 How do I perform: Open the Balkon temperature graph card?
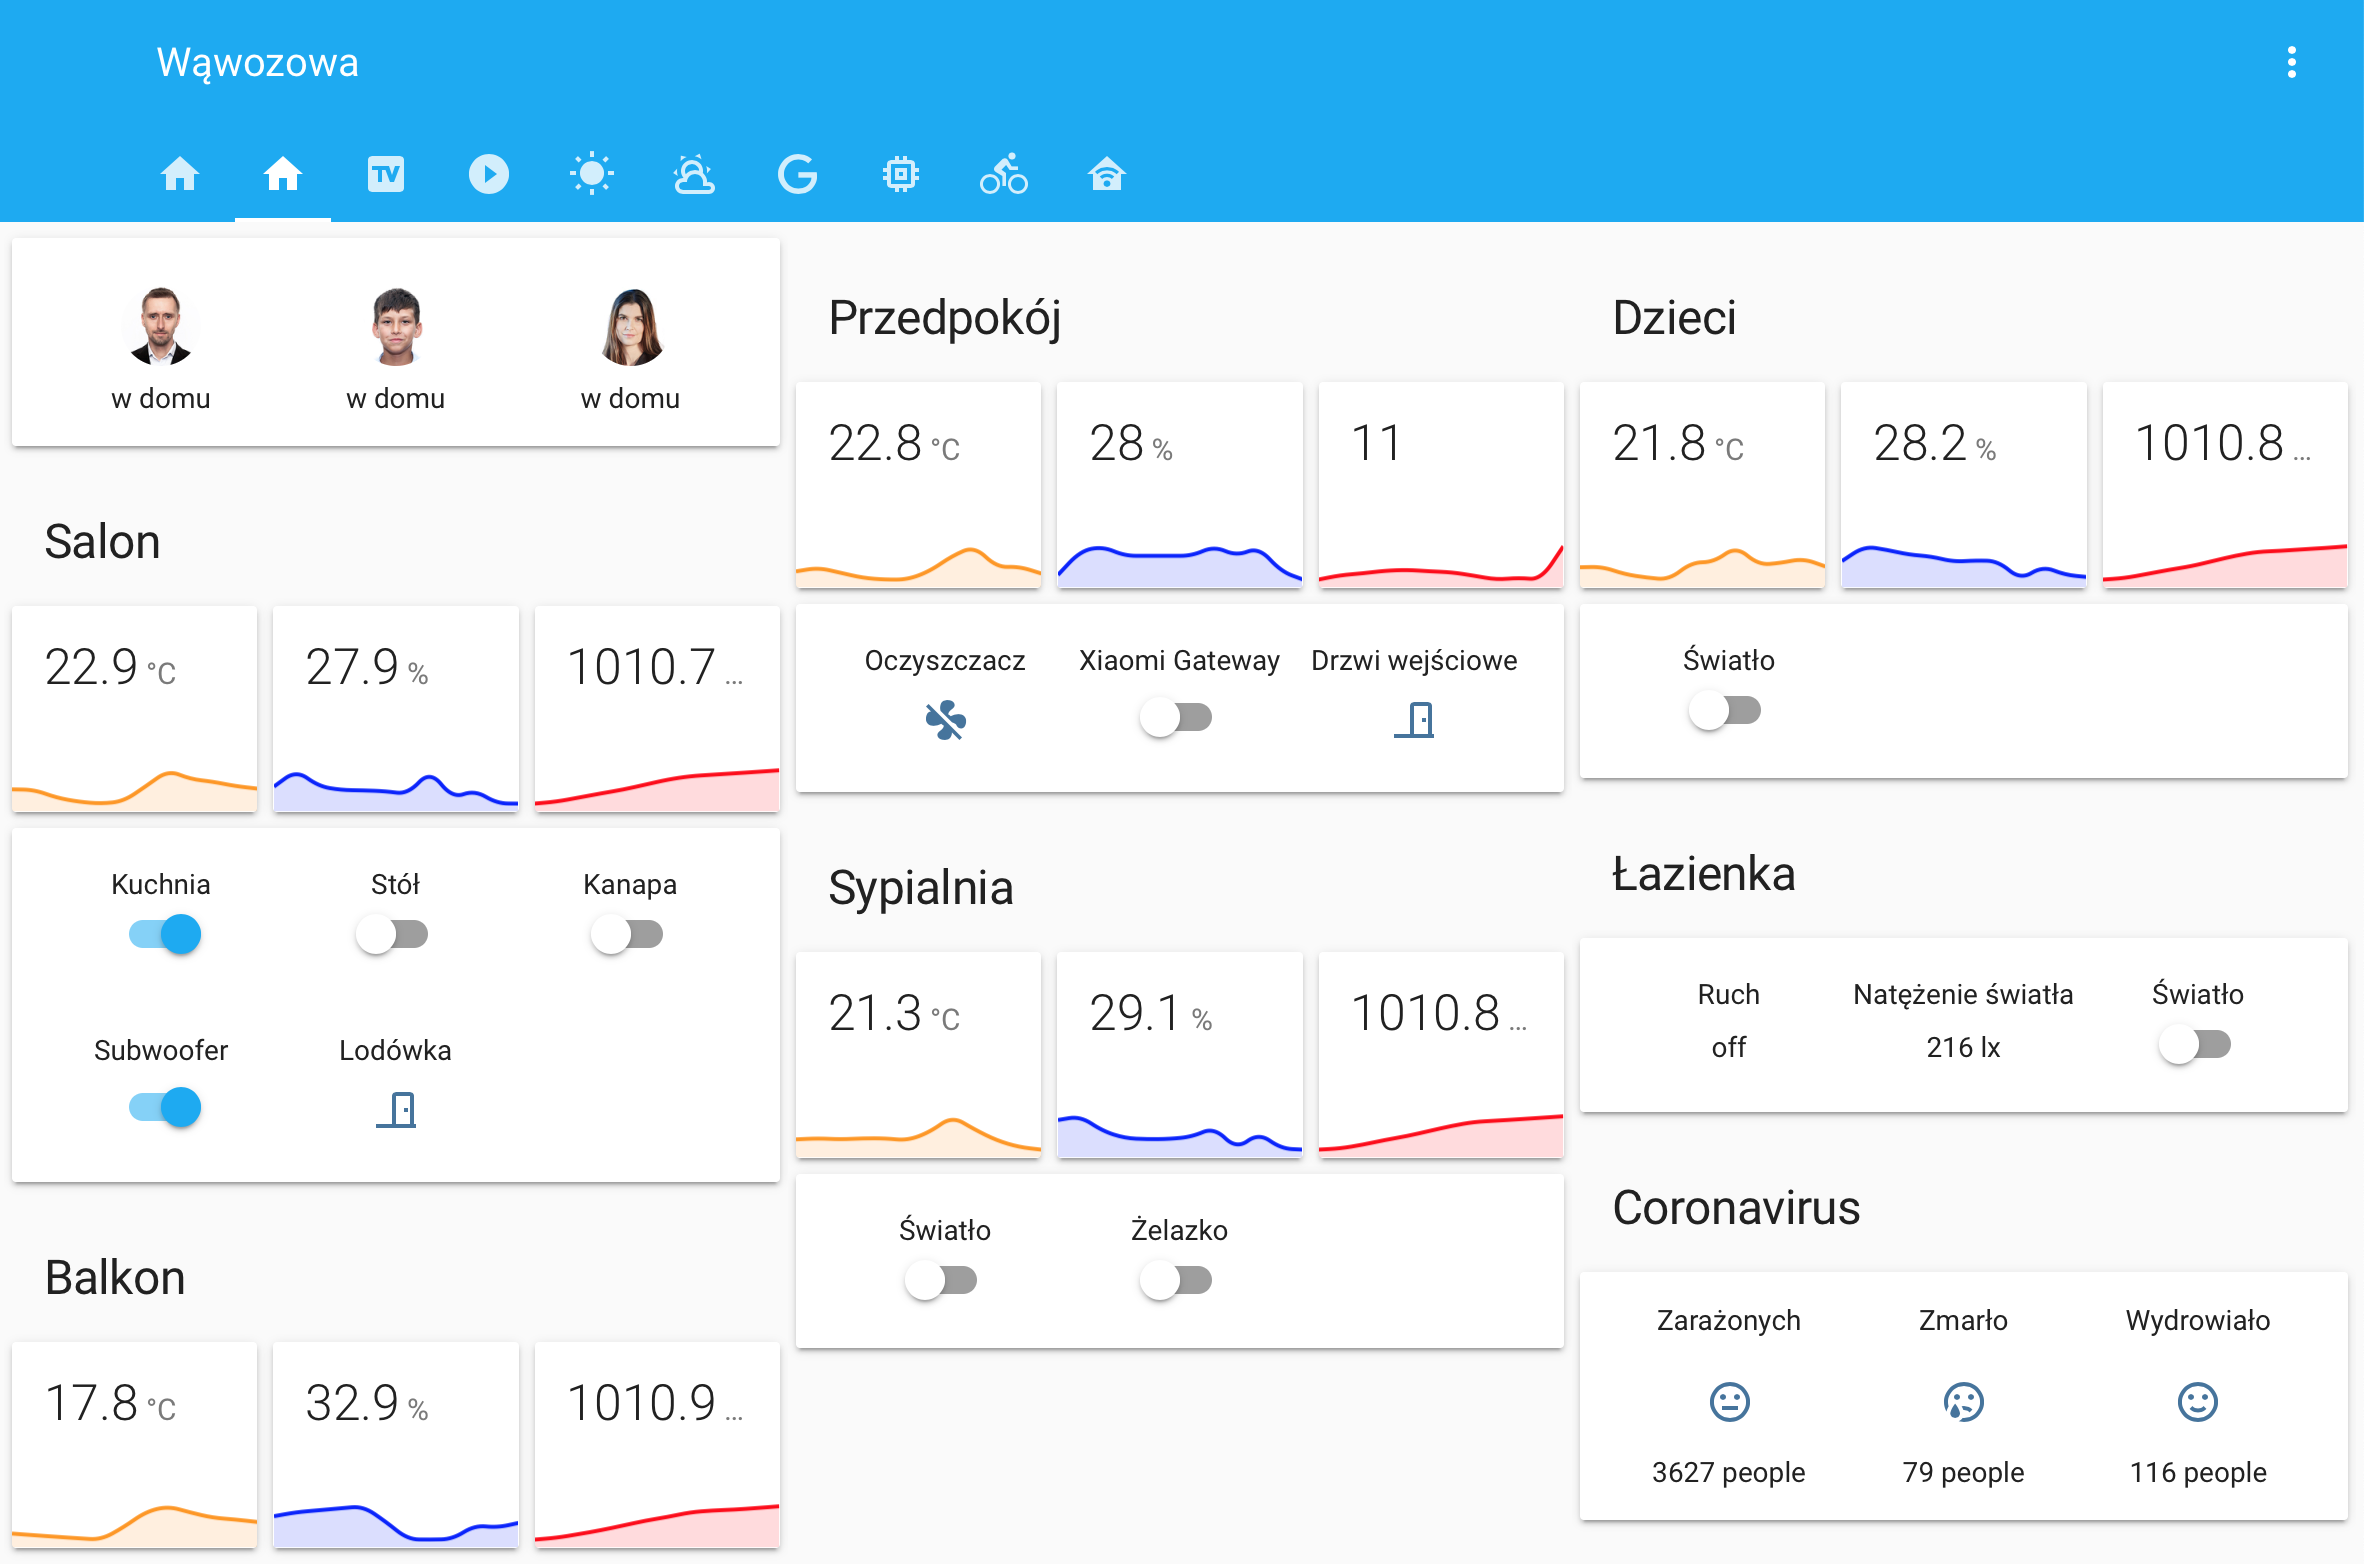[133, 1447]
